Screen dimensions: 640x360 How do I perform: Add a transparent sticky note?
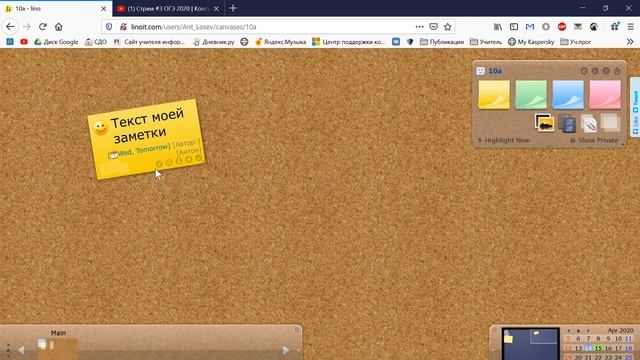coord(610,122)
